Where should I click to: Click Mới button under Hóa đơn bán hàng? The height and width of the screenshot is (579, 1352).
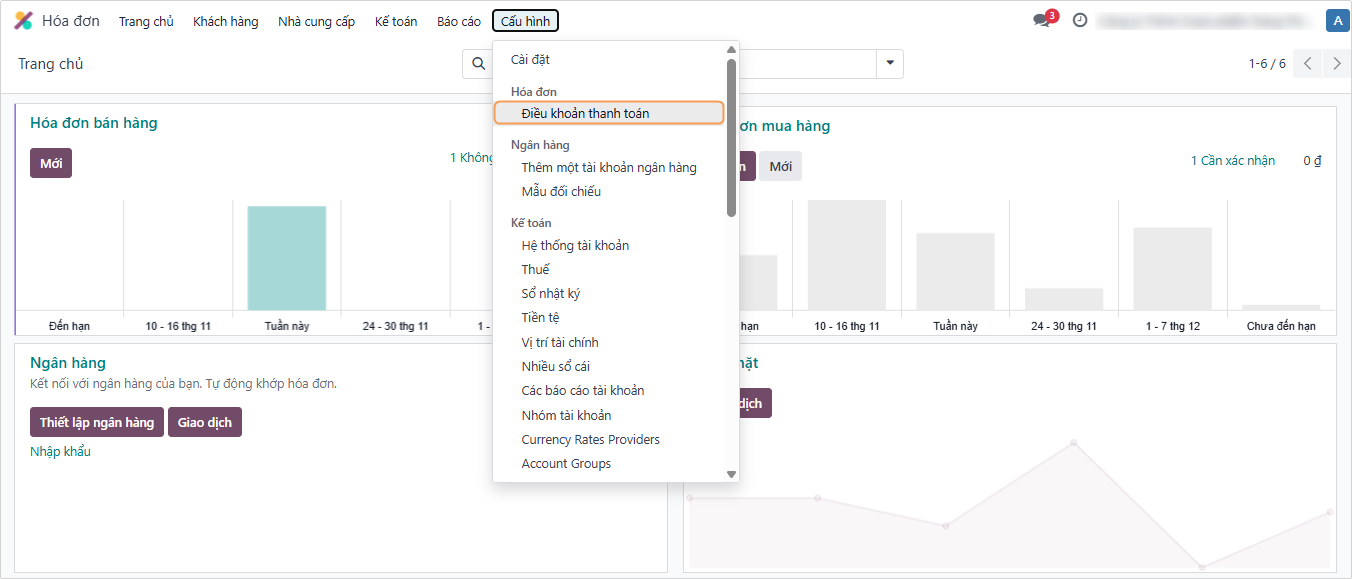click(x=51, y=163)
